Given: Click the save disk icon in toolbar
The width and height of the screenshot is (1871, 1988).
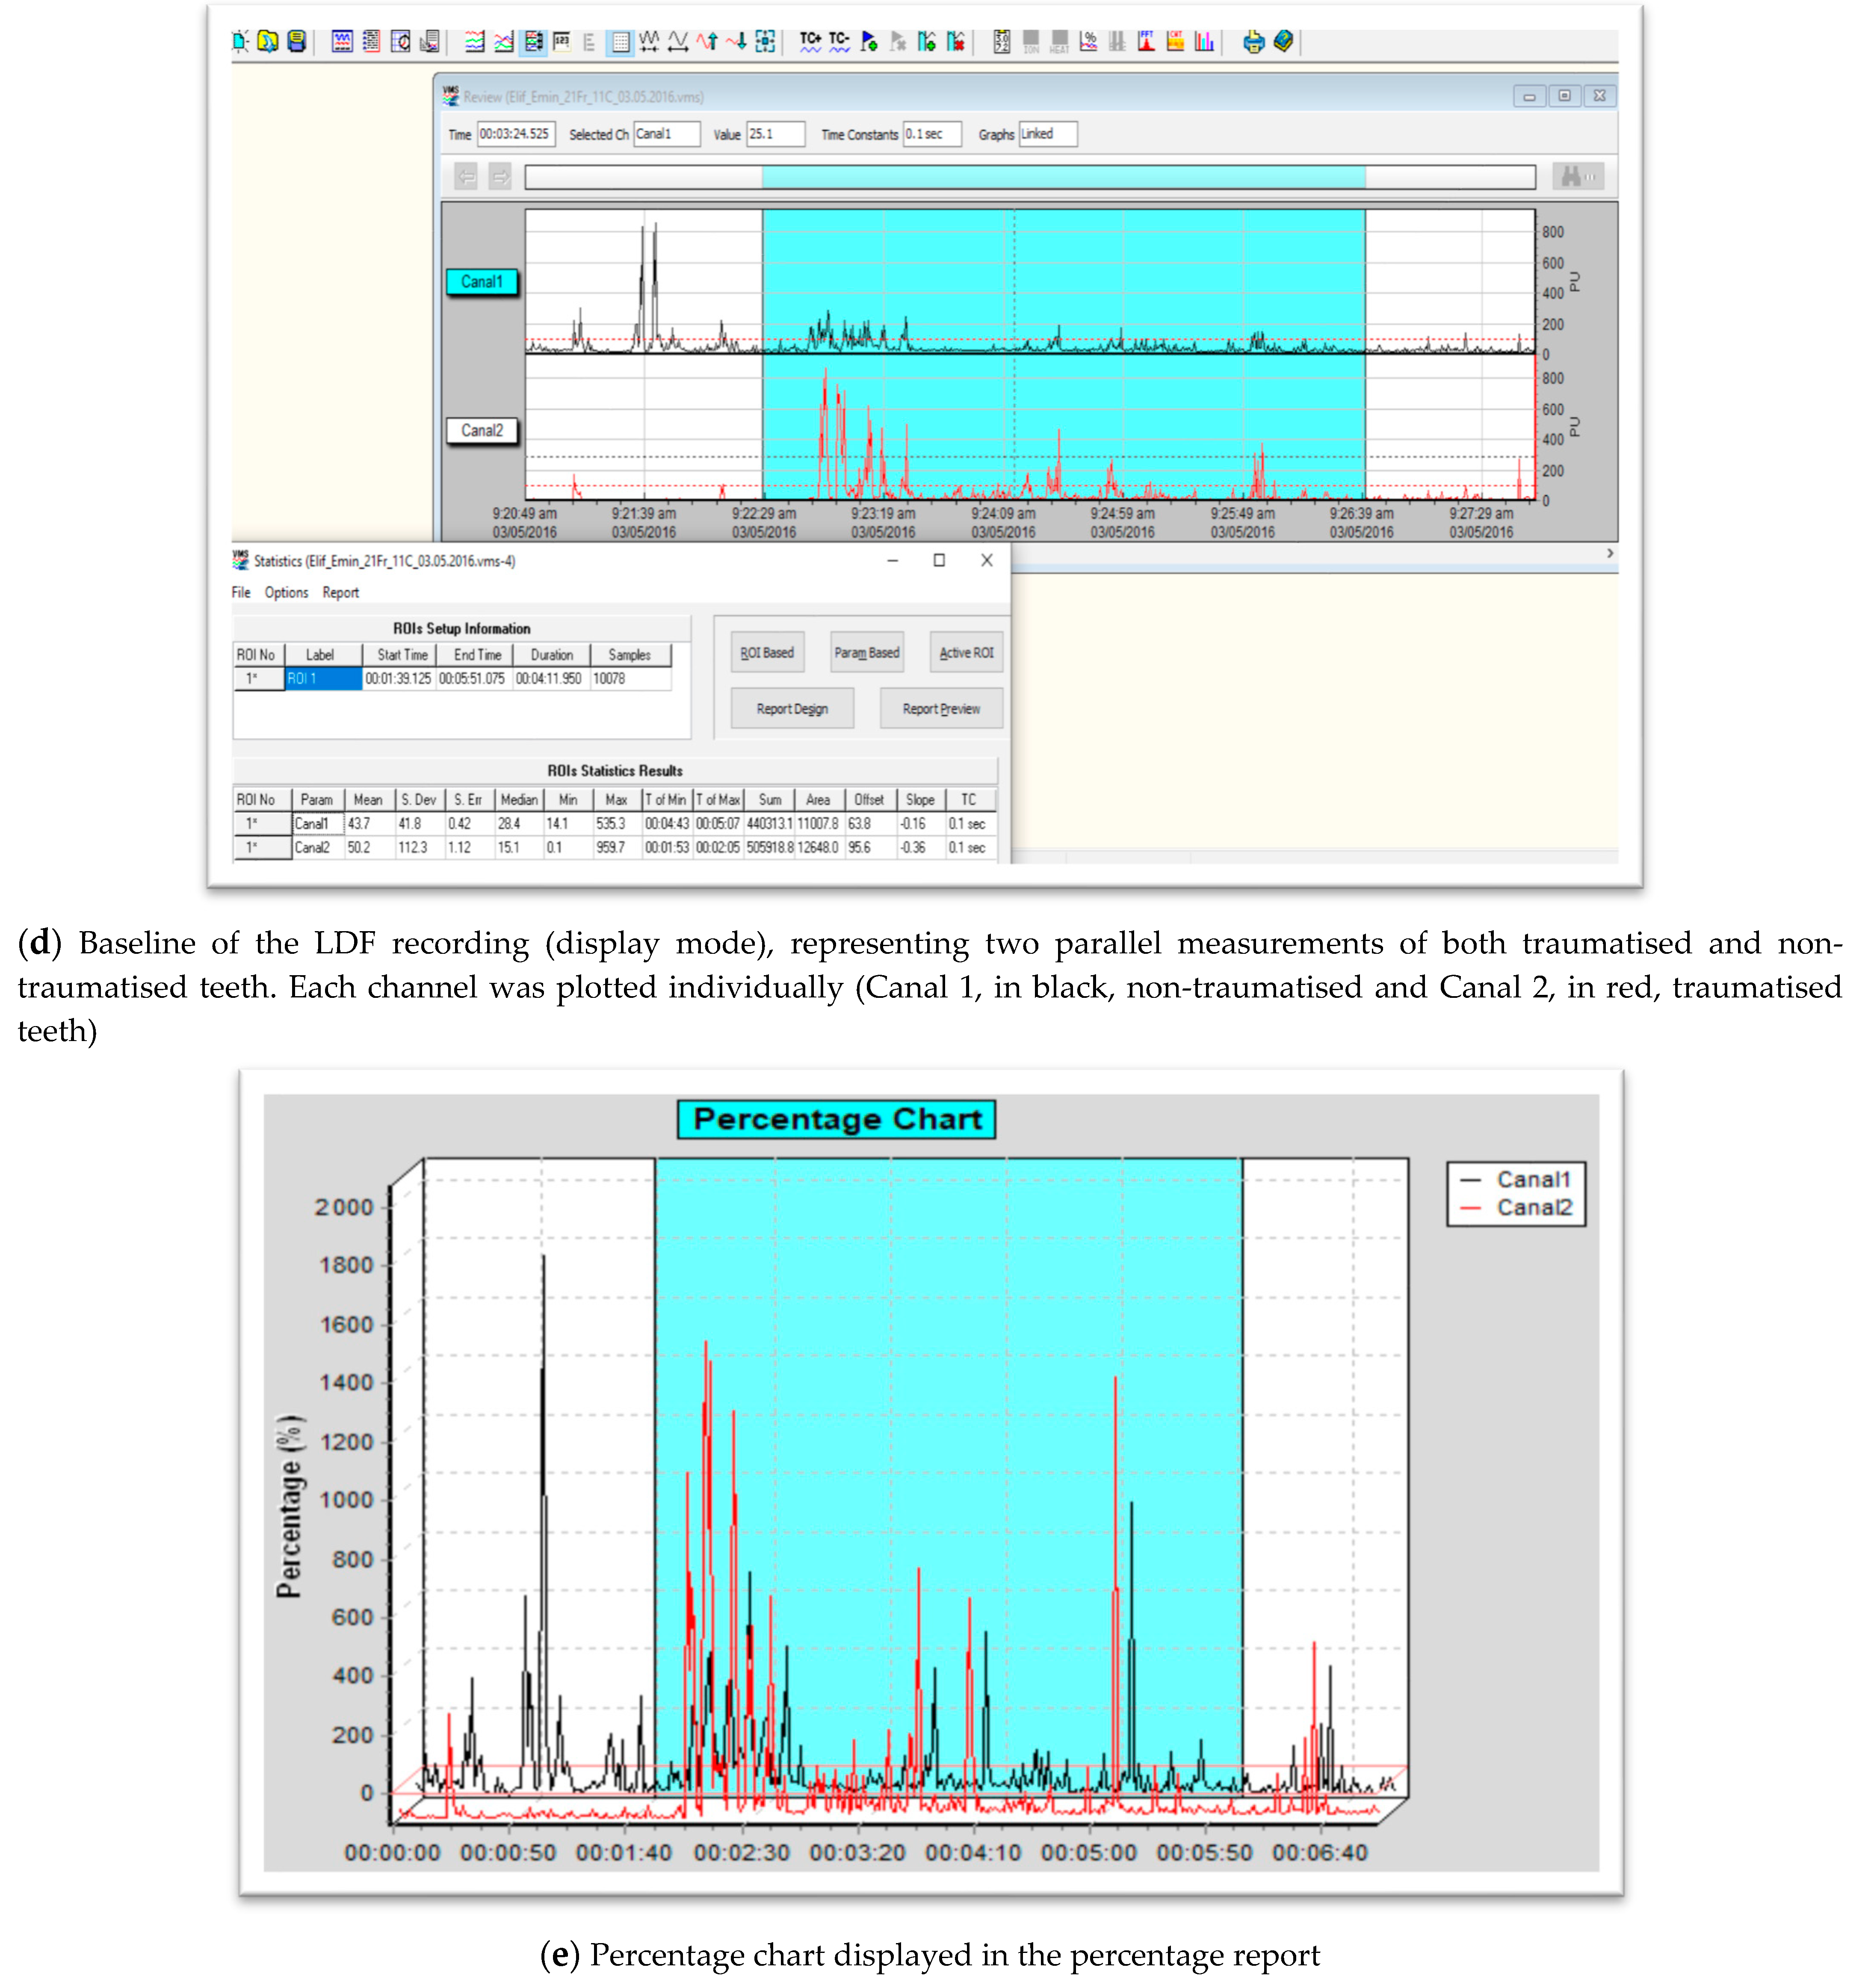Looking at the screenshot, I should (x=297, y=41).
